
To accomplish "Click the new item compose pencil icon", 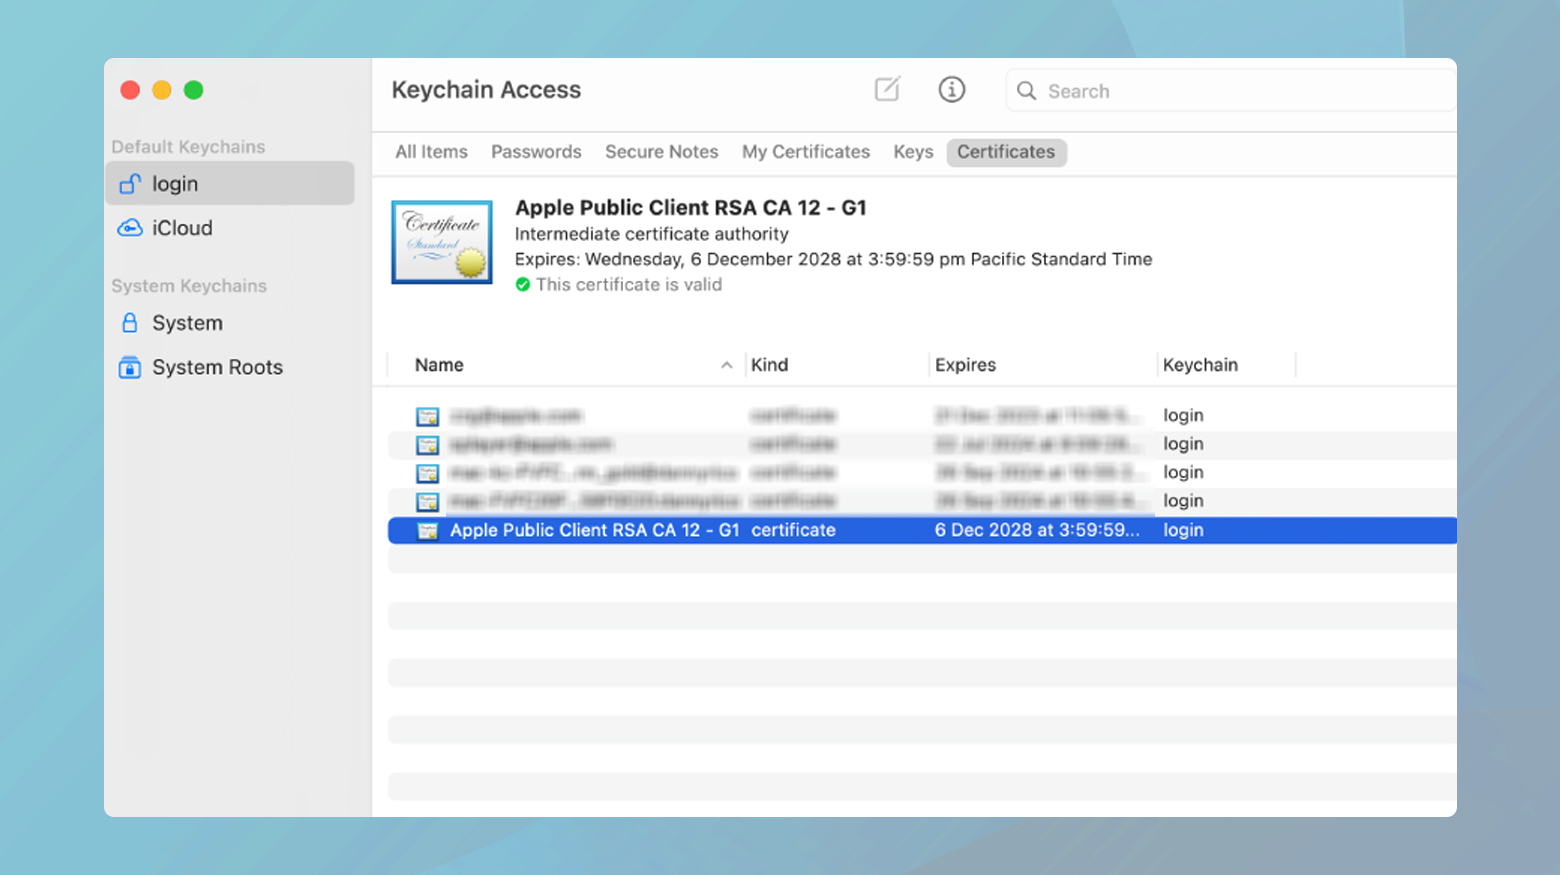I will [x=887, y=89].
